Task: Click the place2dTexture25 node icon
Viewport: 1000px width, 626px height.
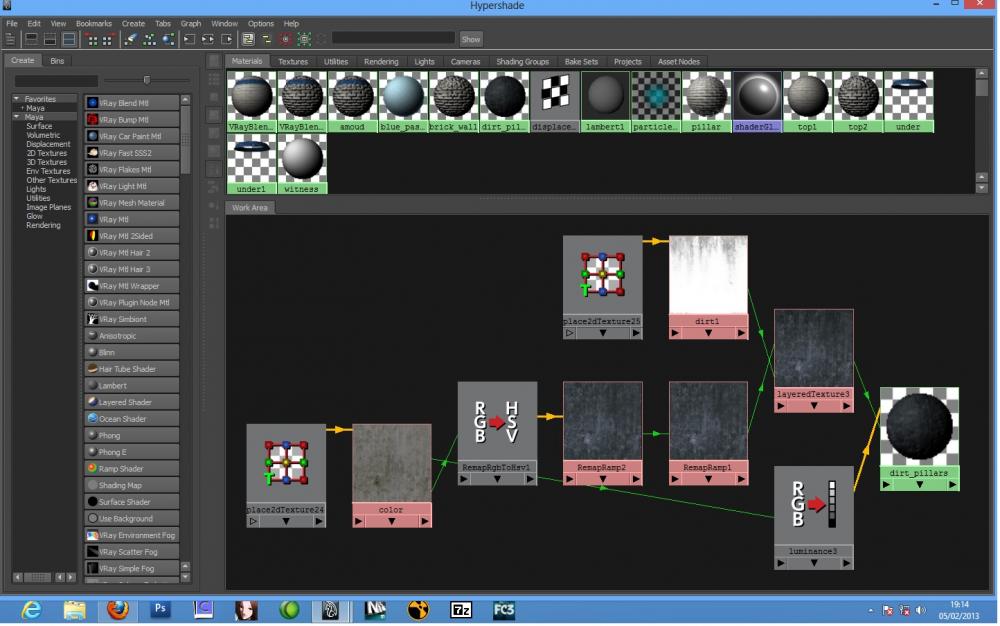Action: coord(602,275)
